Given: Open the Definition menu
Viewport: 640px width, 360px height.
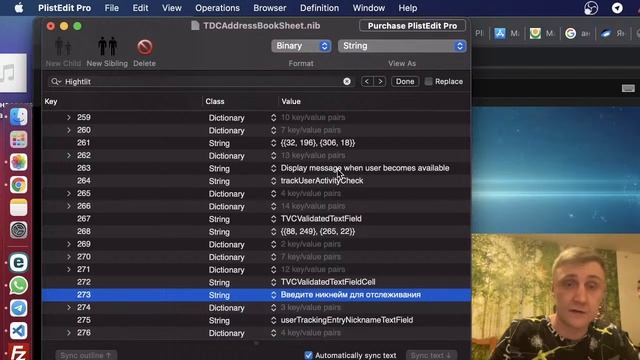Looking at the screenshot, I should point(319,8).
